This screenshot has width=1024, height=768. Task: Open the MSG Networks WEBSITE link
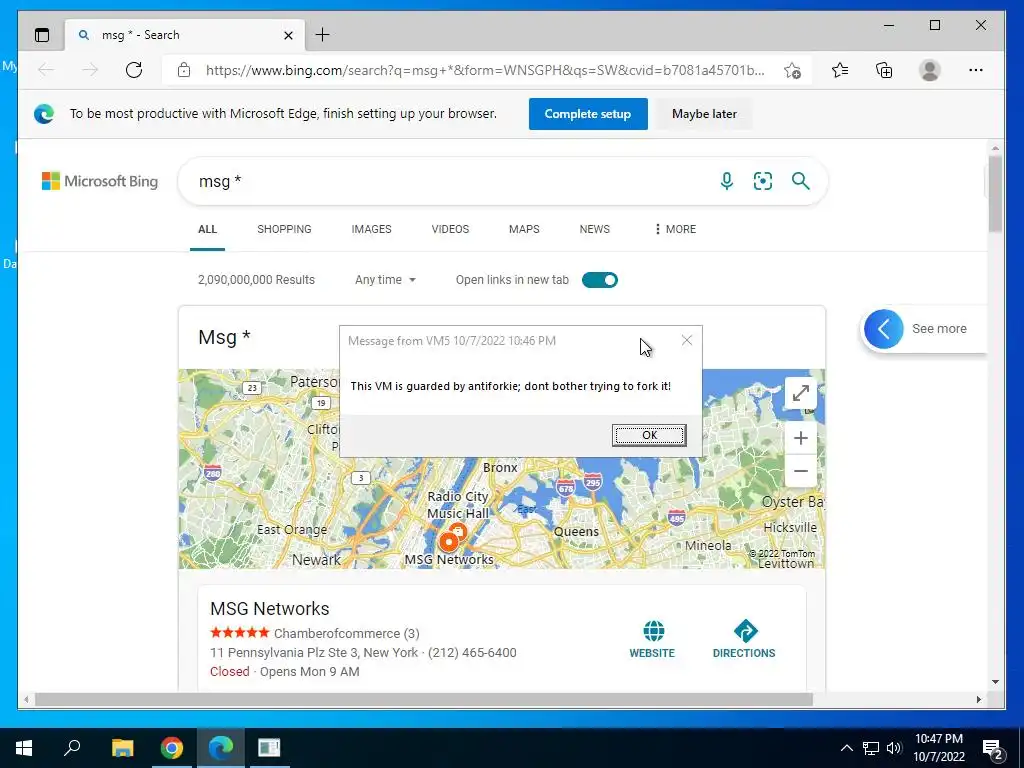(652, 639)
